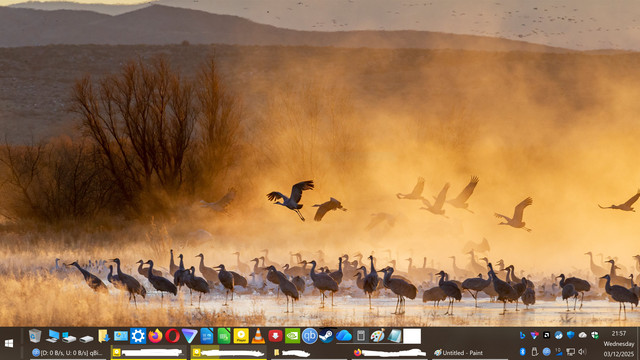Viewport: 640px width, 360px height.
Task: Open the Proton VPN tray icon
Action: pos(534,336)
